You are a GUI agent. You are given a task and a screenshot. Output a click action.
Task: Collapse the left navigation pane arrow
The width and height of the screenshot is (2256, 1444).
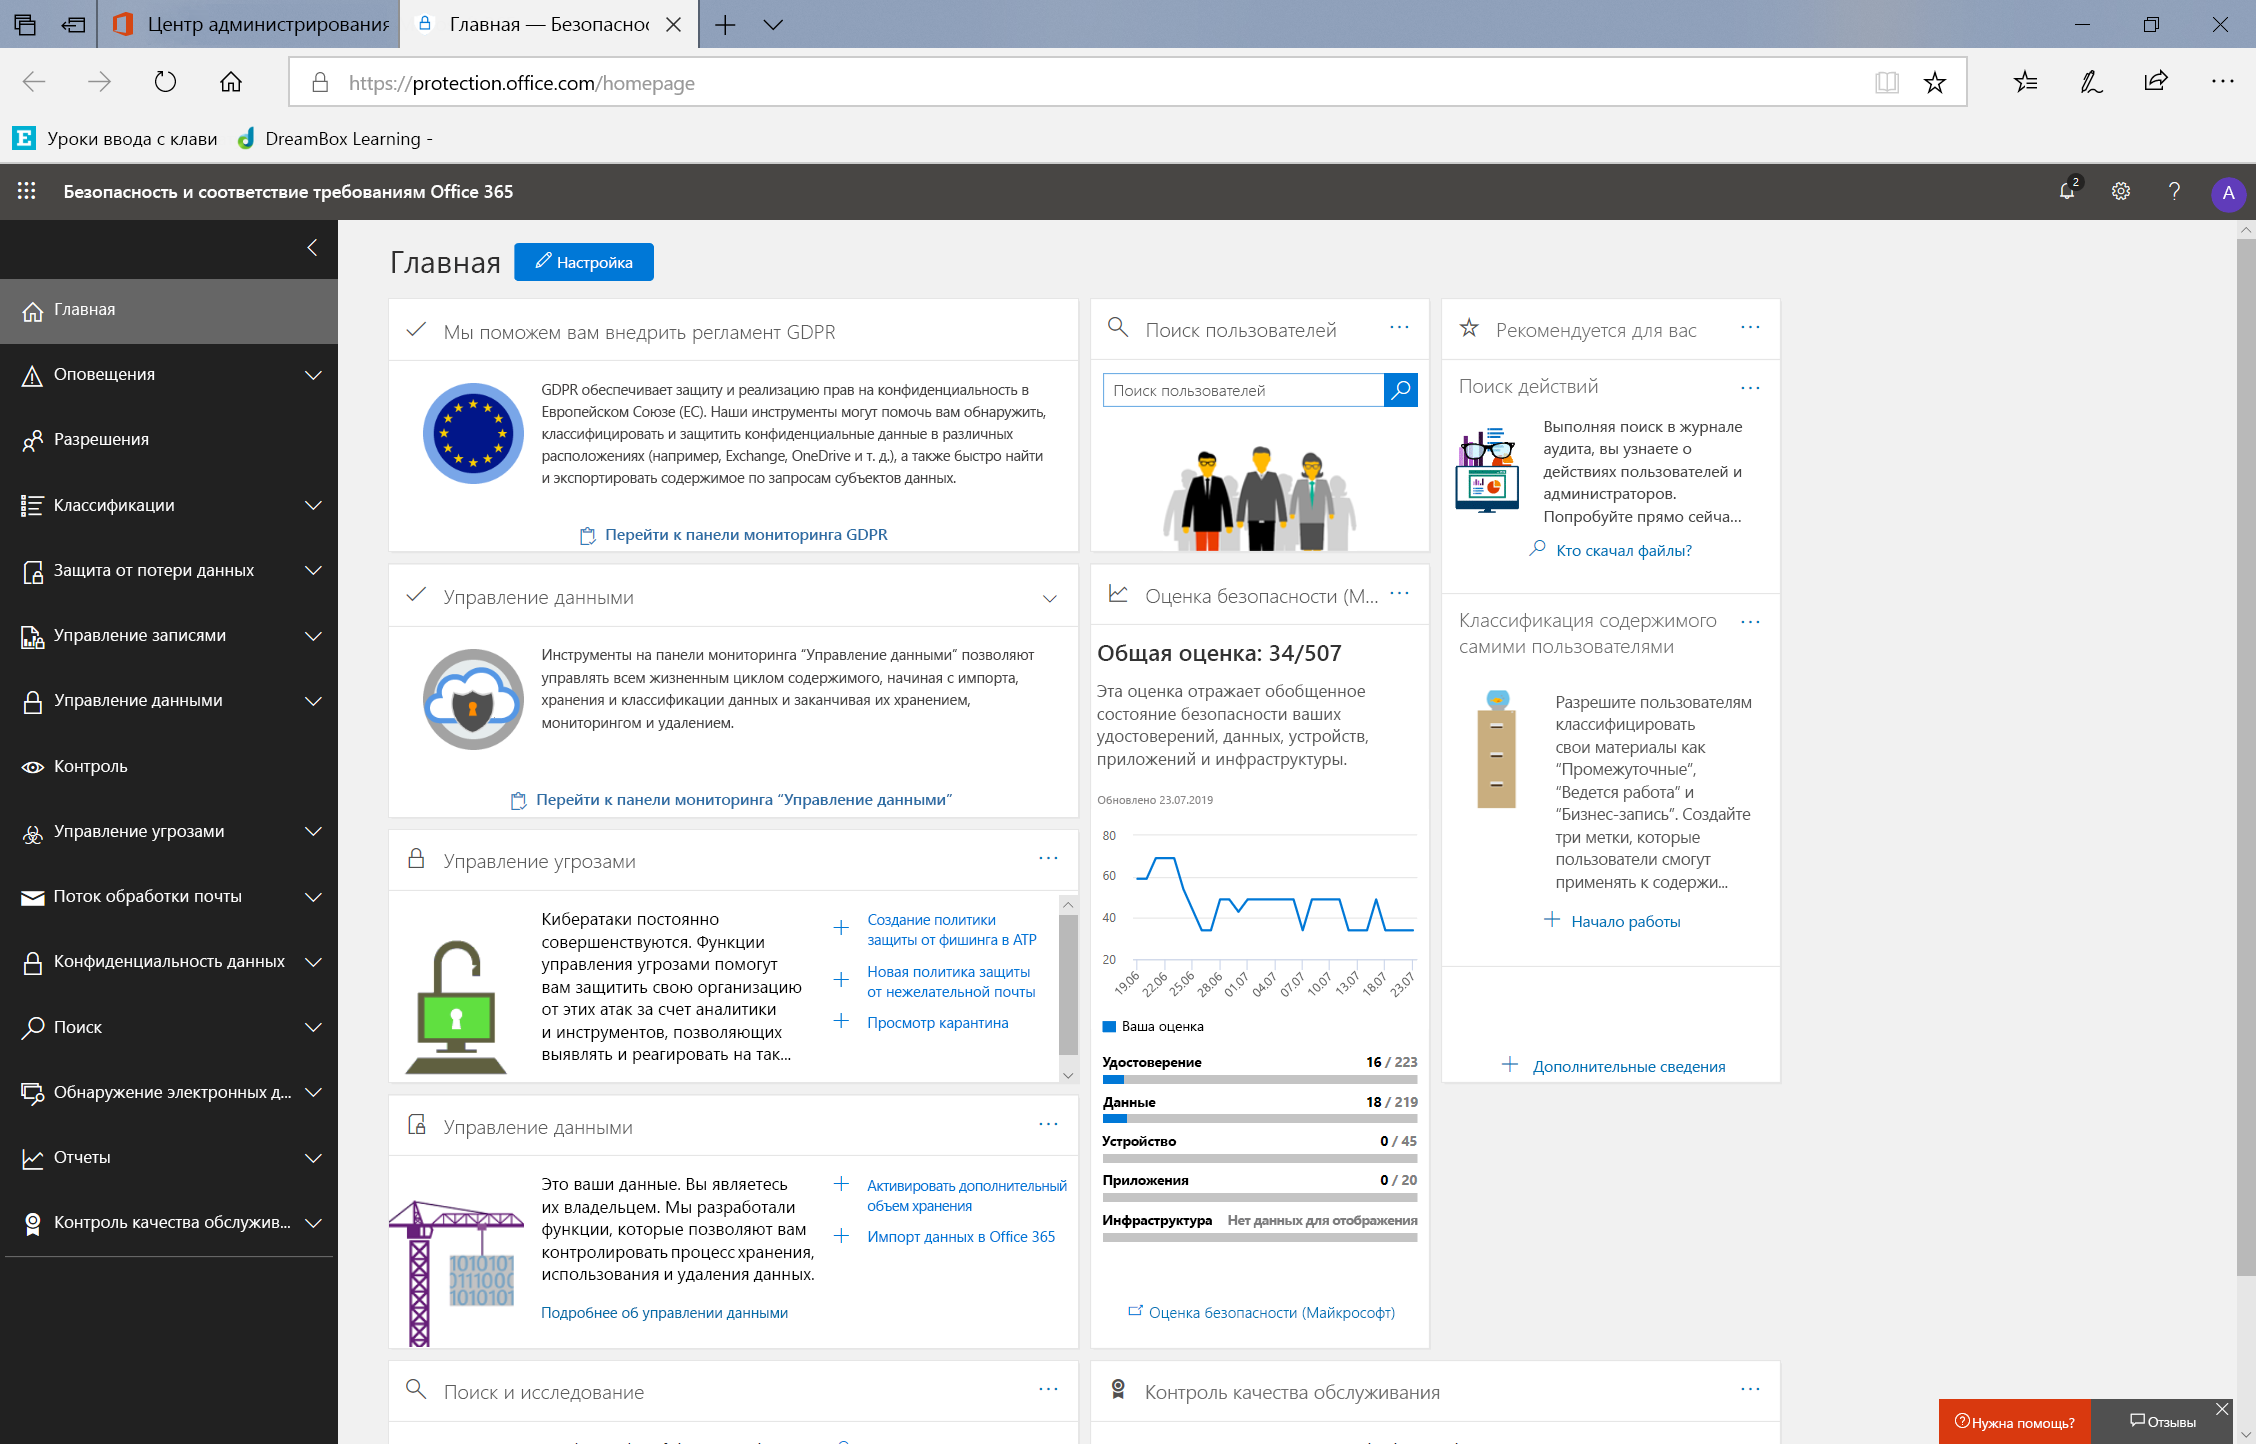pos(313,247)
